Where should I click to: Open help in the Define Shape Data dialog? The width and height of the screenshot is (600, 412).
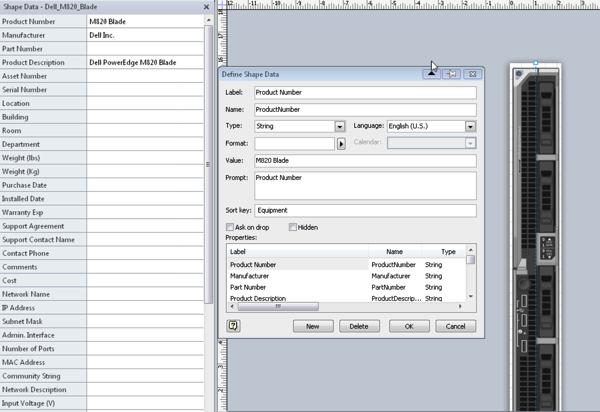[233, 326]
